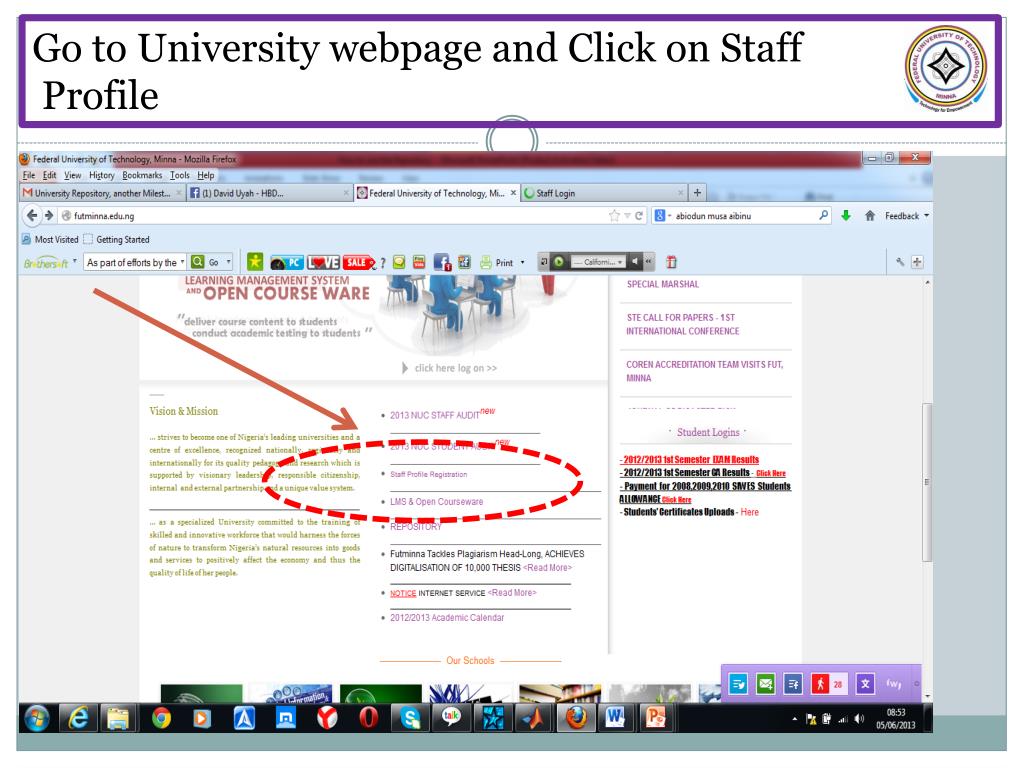
Task: Open the REPOSITORY link
Action: coord(415,527)
